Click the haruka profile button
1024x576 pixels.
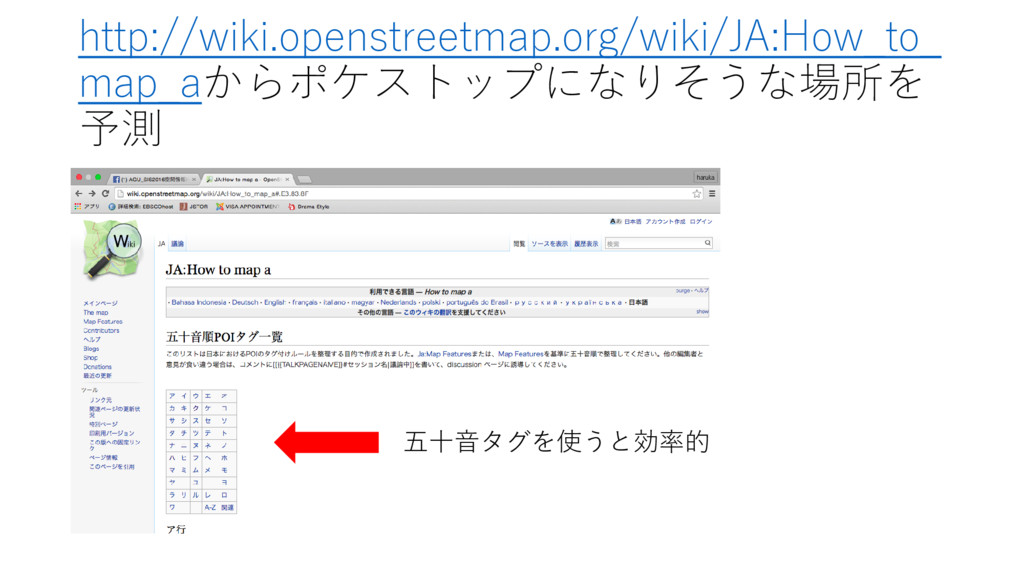[x=705, y=177]
